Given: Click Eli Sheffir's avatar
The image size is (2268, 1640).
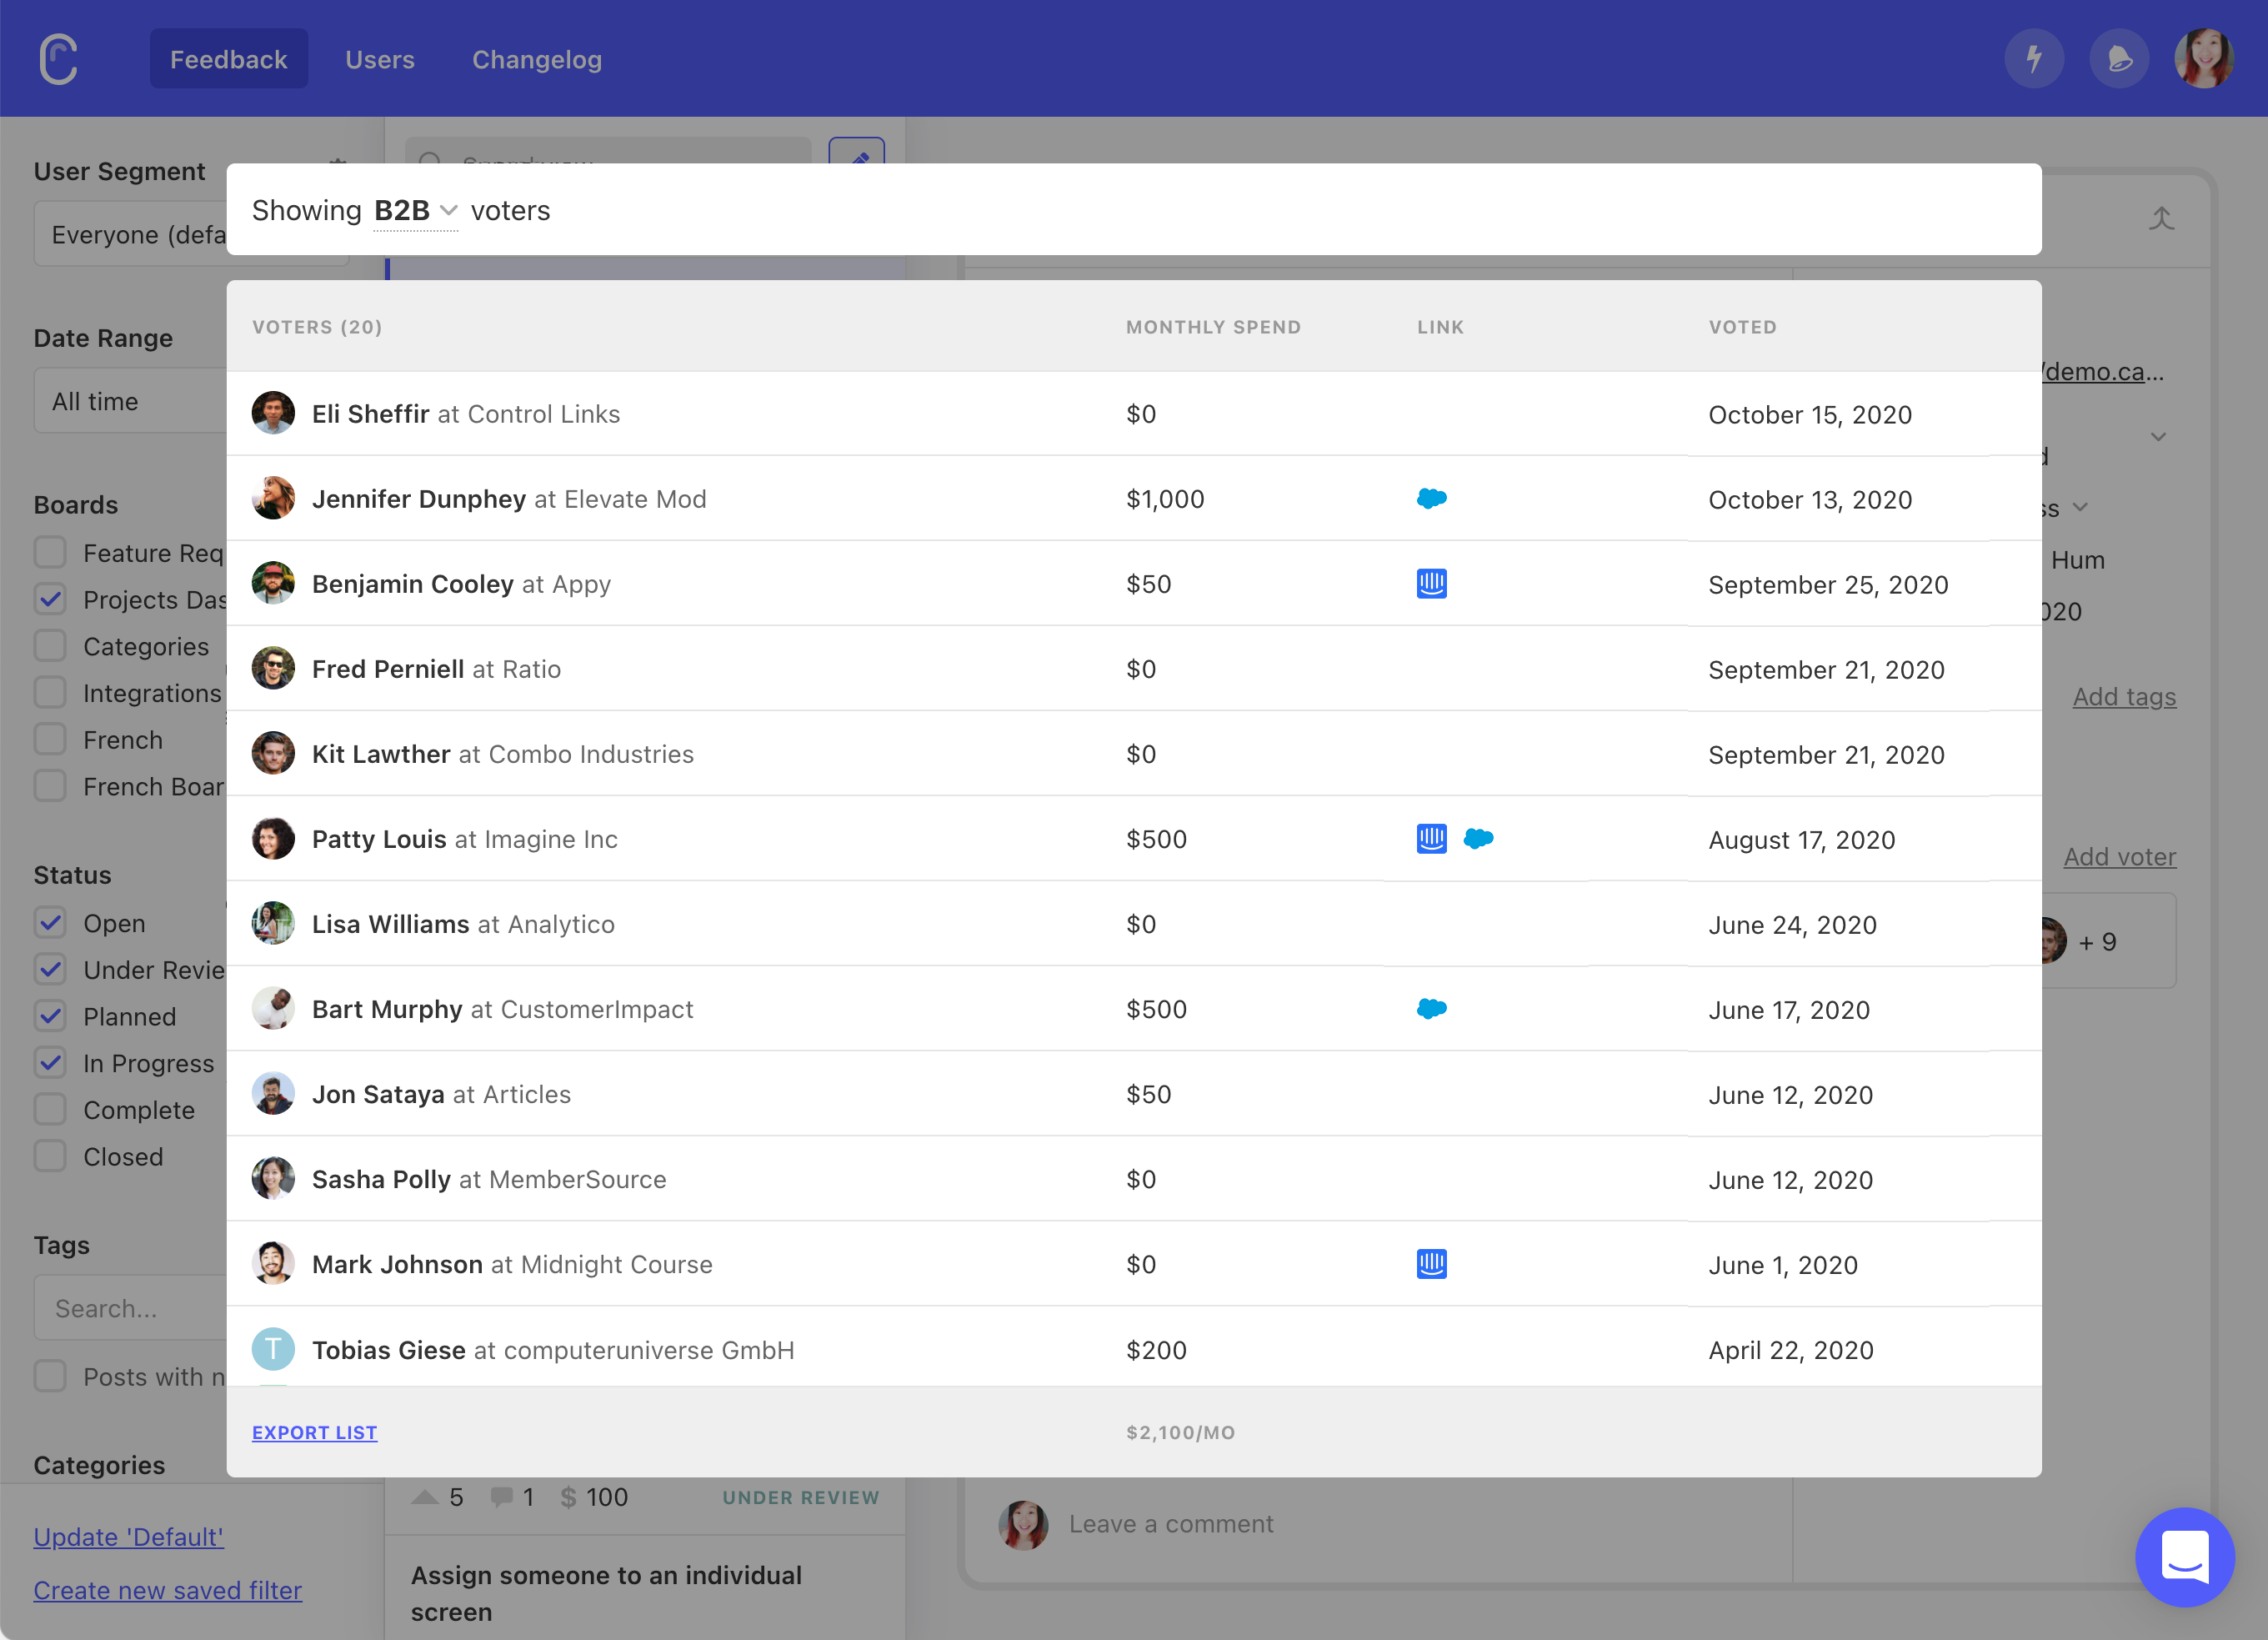Looking at the screenshot, I should (273, 413).
